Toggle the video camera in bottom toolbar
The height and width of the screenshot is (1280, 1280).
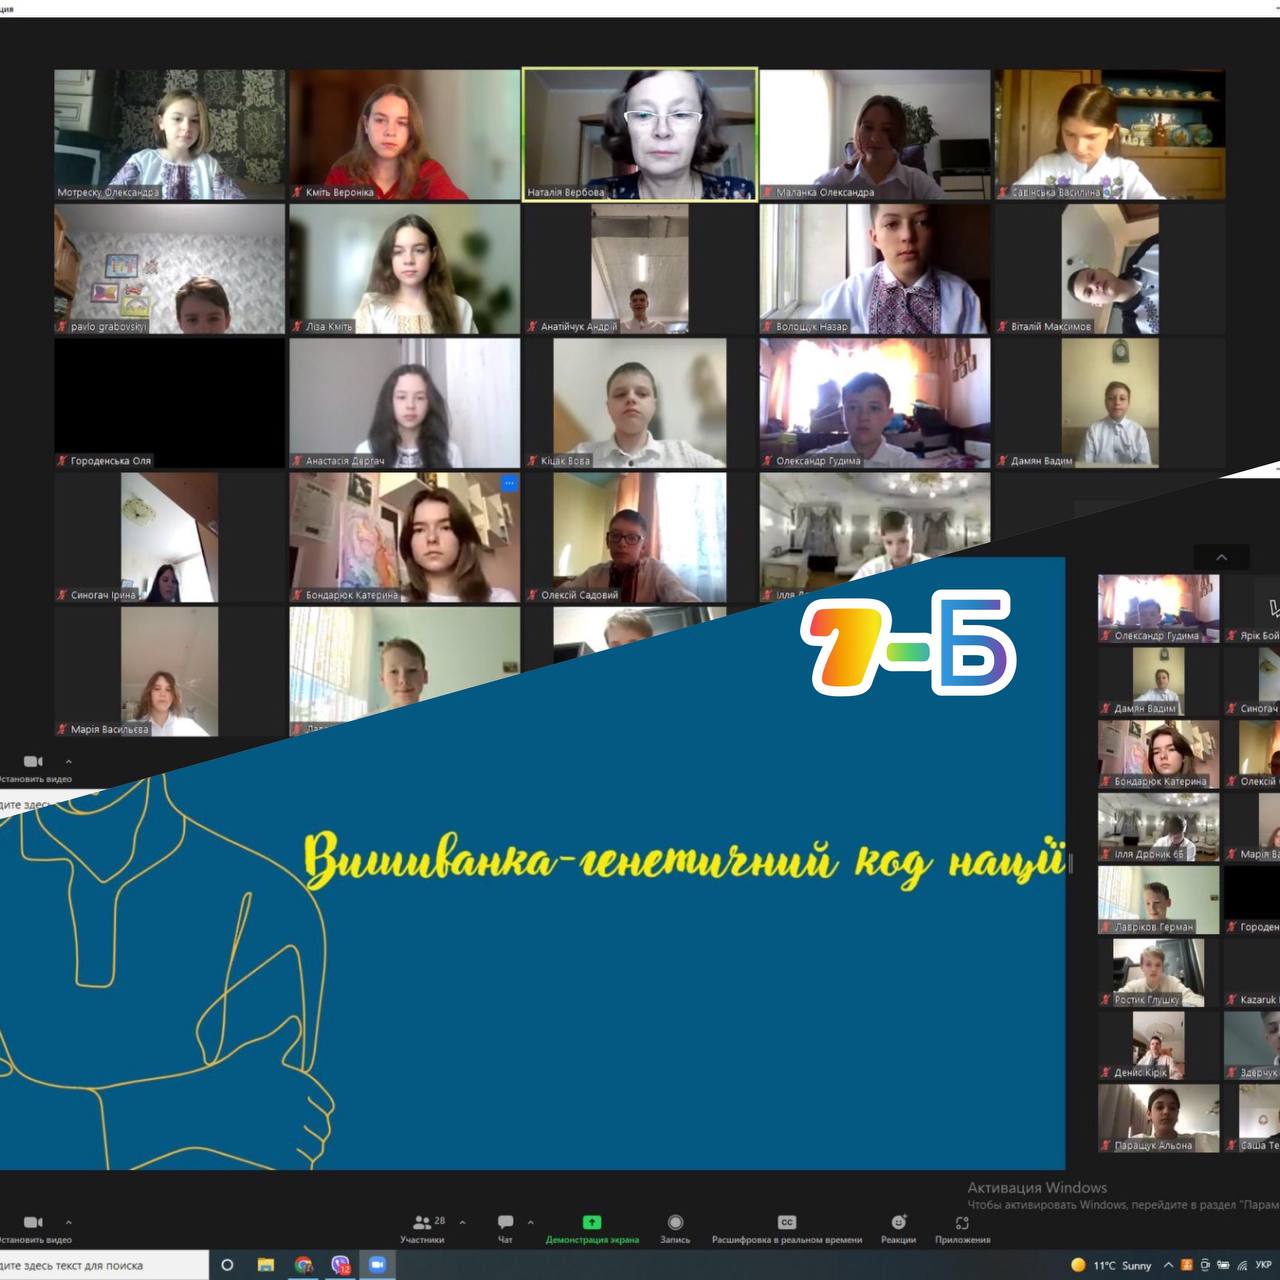(x=33, y=1222)
